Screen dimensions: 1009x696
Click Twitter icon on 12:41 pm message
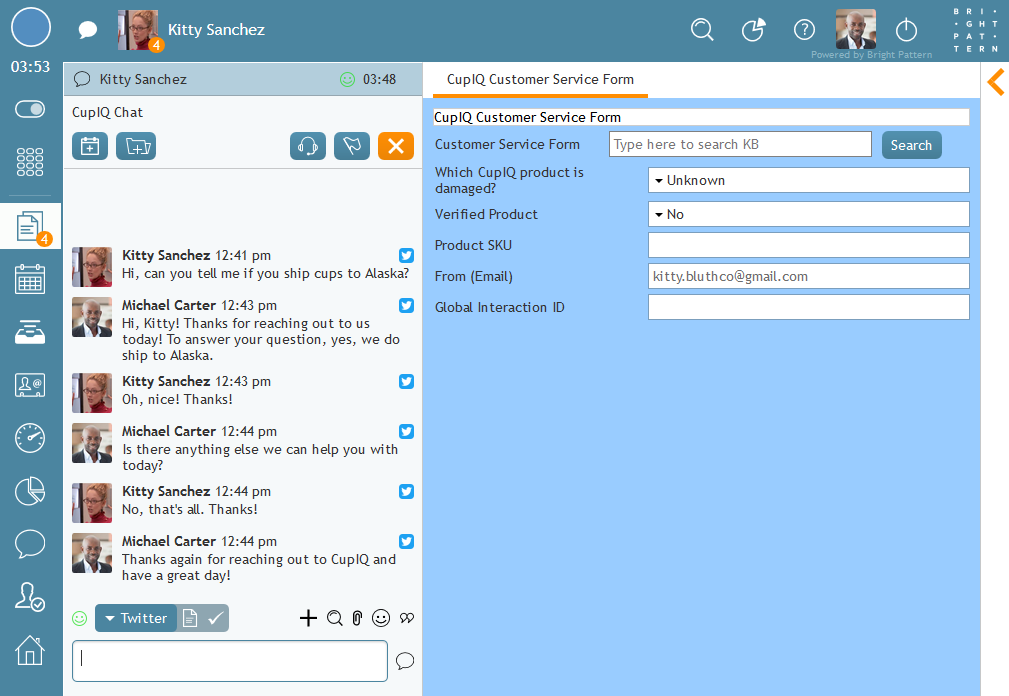406,255
